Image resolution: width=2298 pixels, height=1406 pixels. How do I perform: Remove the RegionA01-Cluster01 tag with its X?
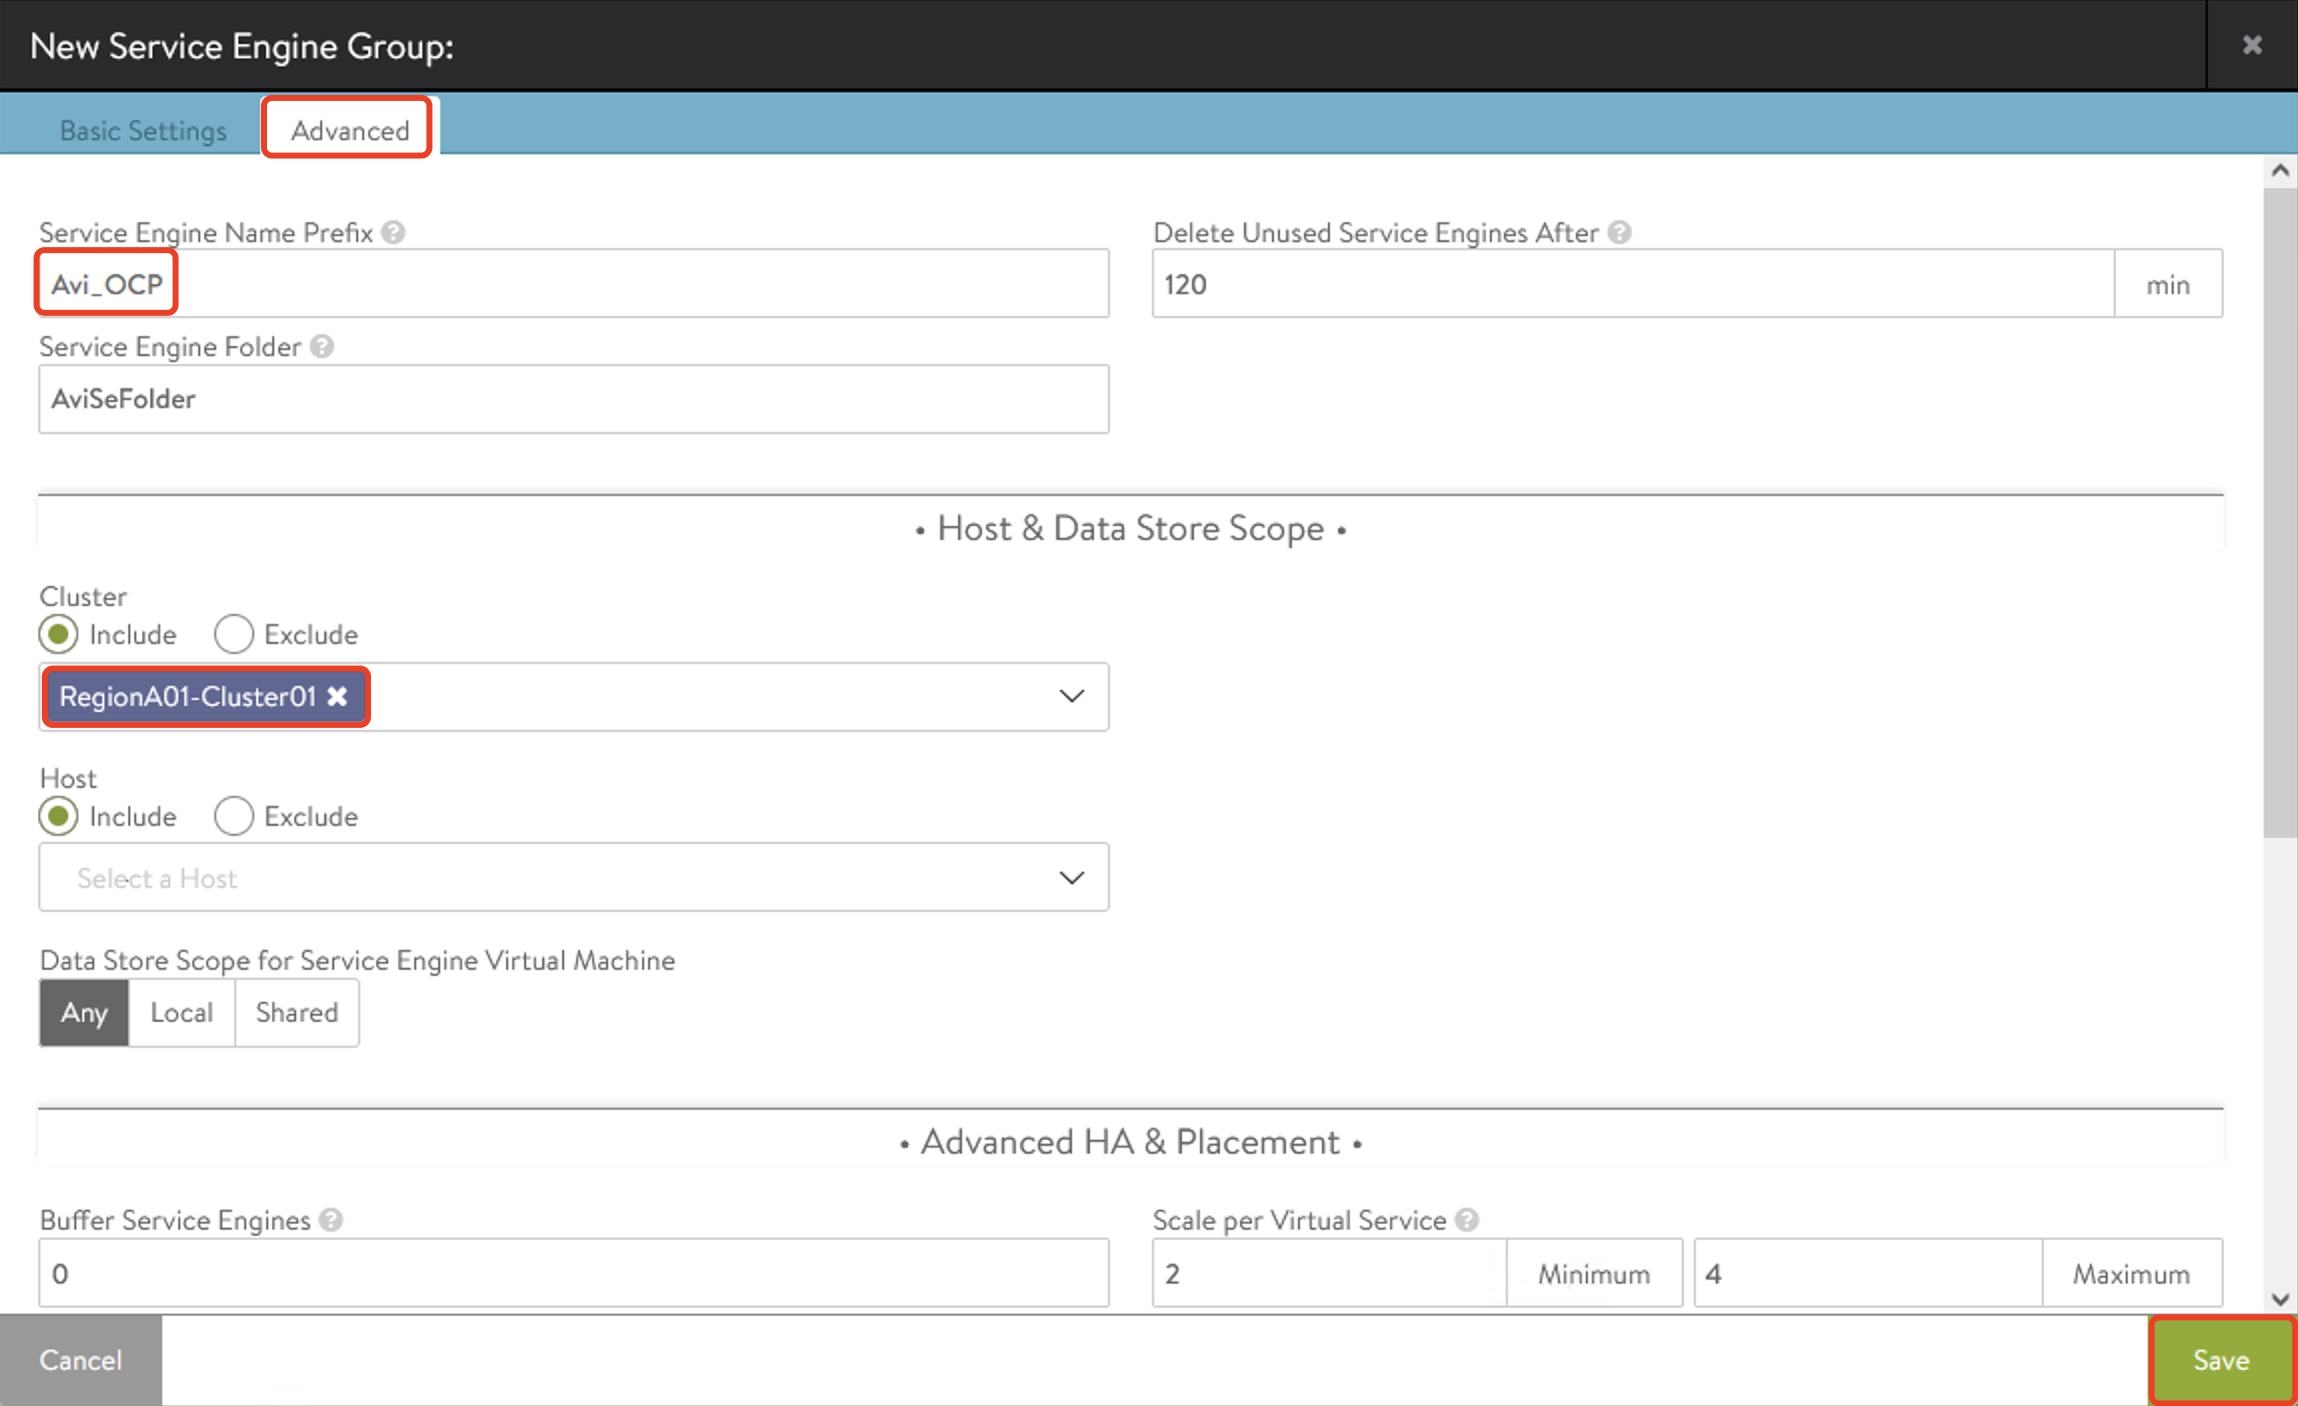[x=338, y=696]
